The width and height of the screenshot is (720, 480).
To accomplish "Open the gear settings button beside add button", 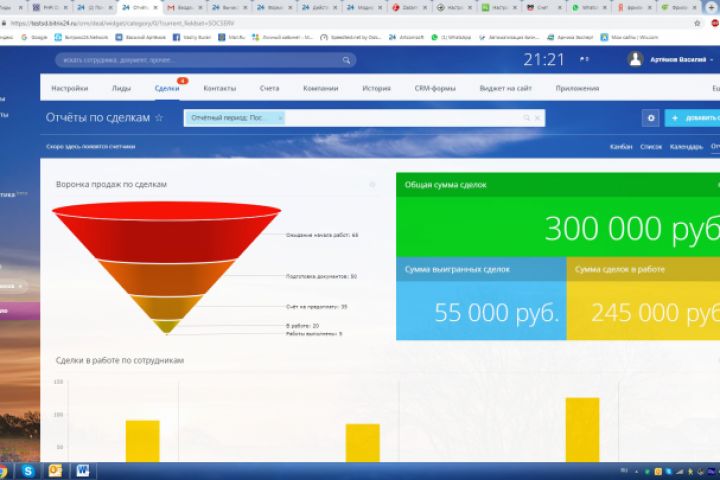I will point(651,118).
